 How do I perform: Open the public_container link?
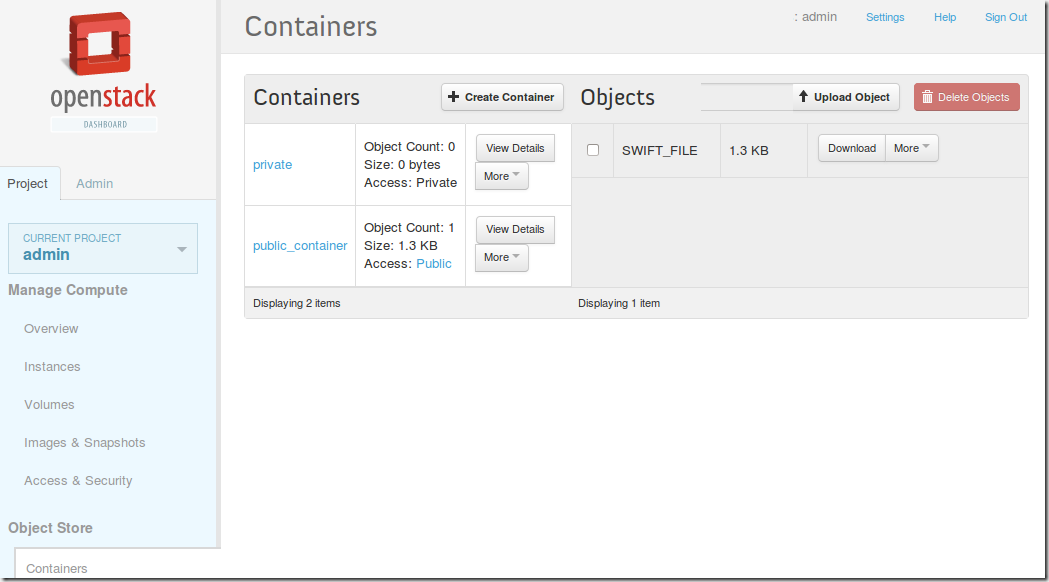click(300, 246)
